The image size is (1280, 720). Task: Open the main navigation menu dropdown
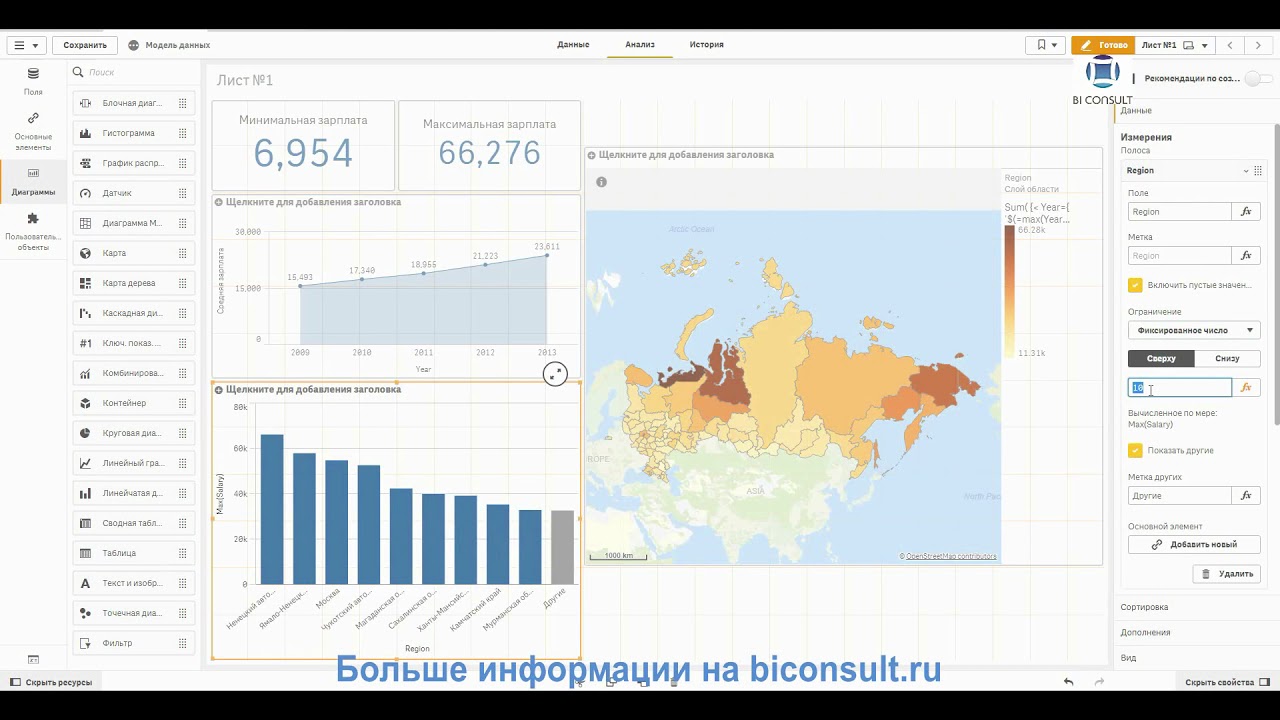click(25, 45)
